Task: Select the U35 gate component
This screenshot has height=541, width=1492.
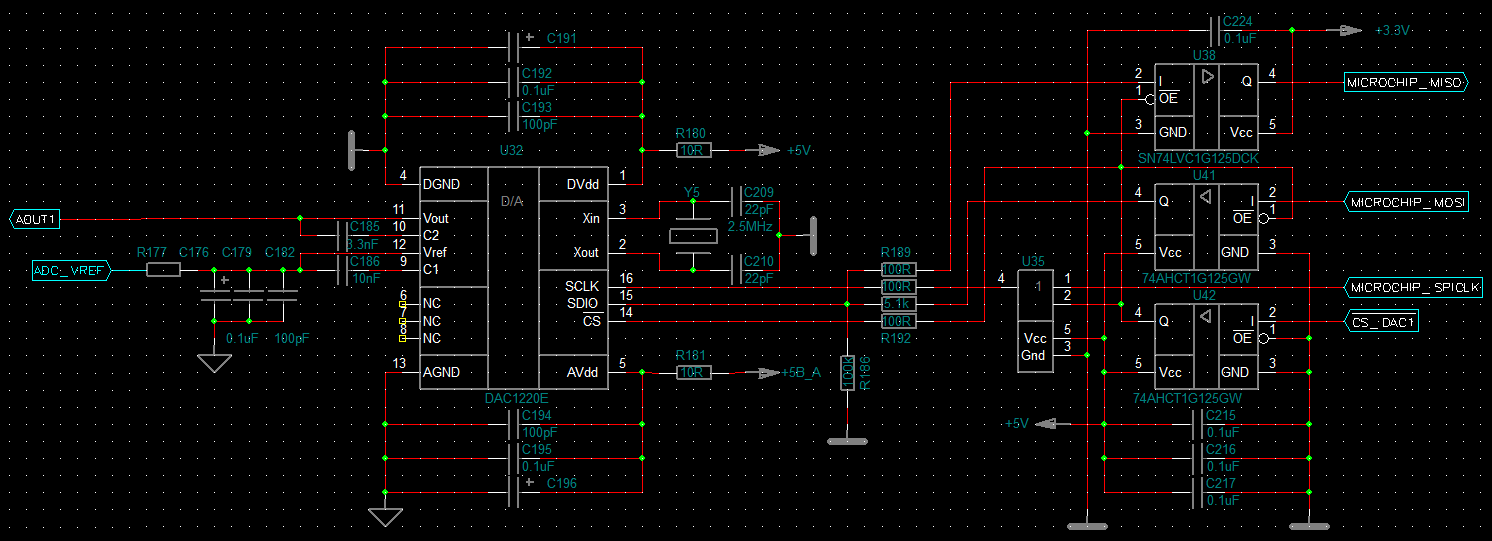Action: (x=1036, y=321)
